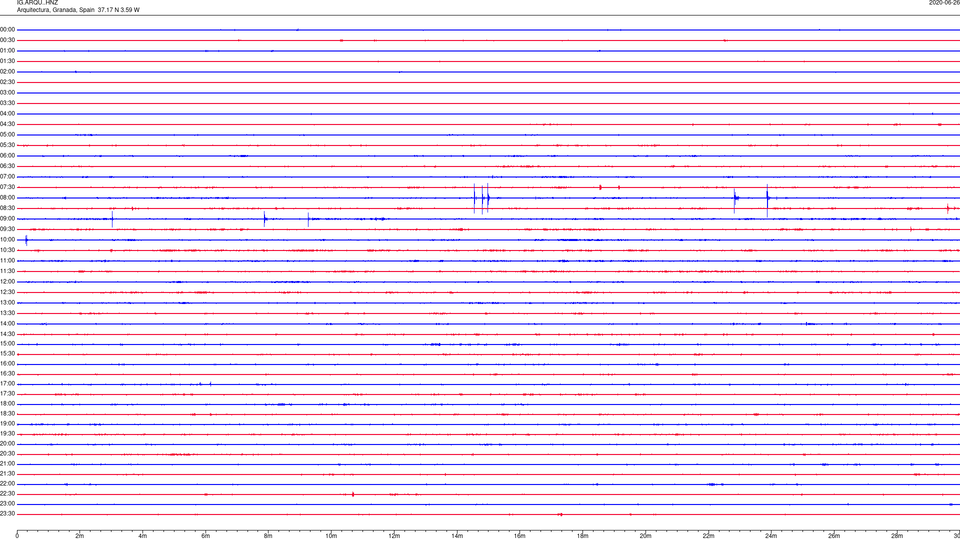Click the 28m axis tick label
This screenshot has width=960, height=540.
click(x=897, y=536)
